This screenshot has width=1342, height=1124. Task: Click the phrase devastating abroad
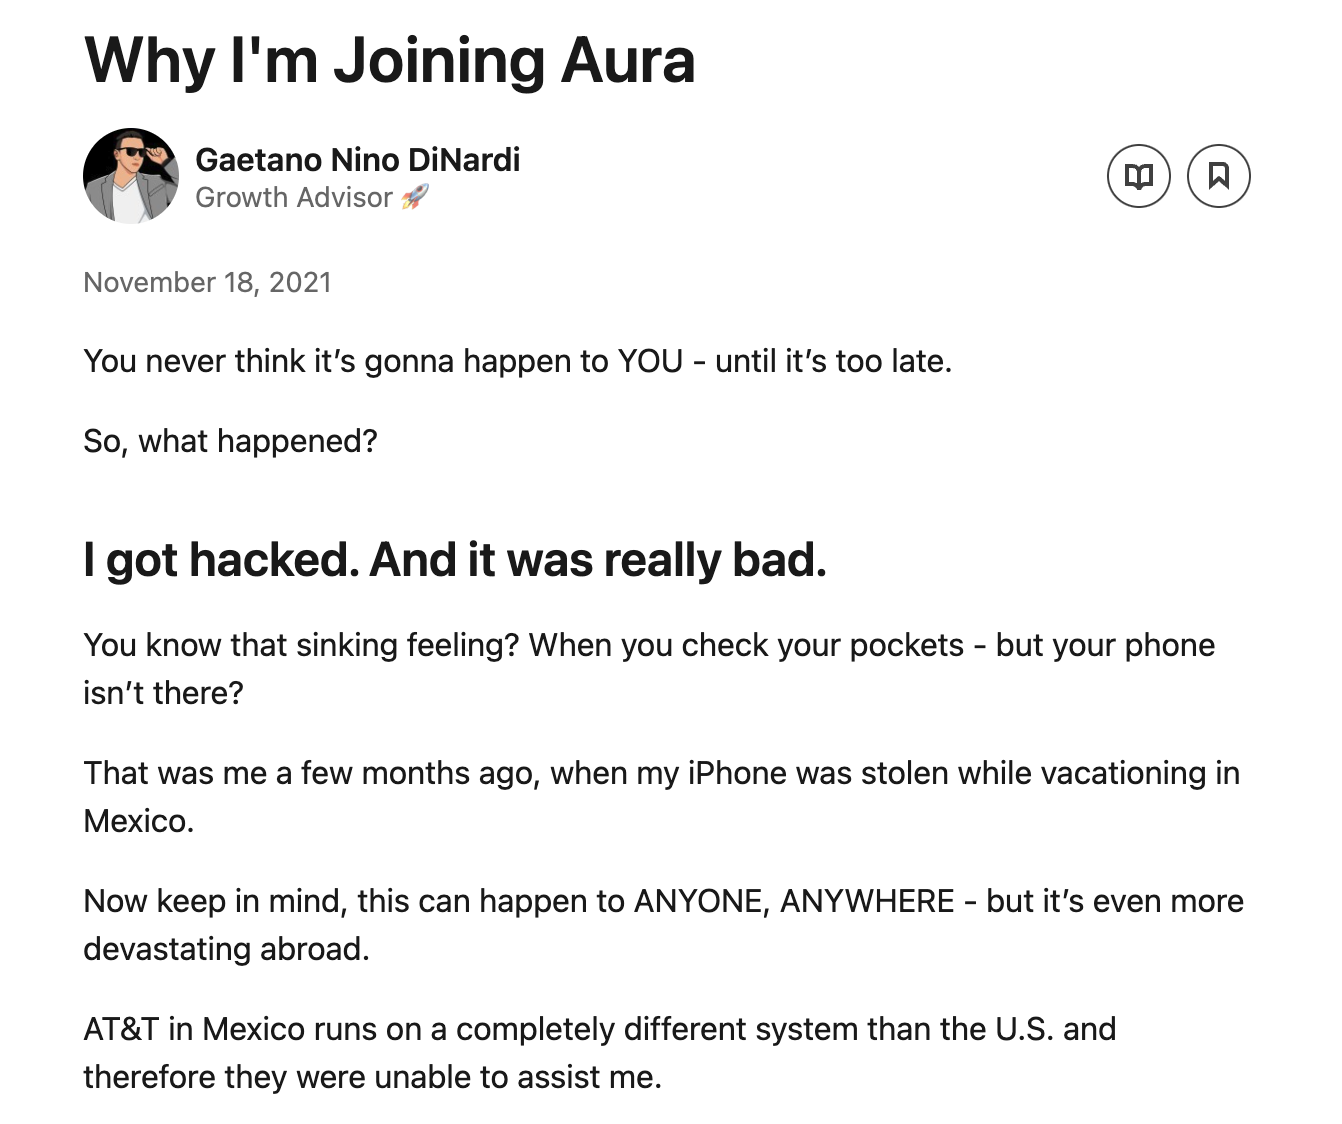tap(226, 949)
